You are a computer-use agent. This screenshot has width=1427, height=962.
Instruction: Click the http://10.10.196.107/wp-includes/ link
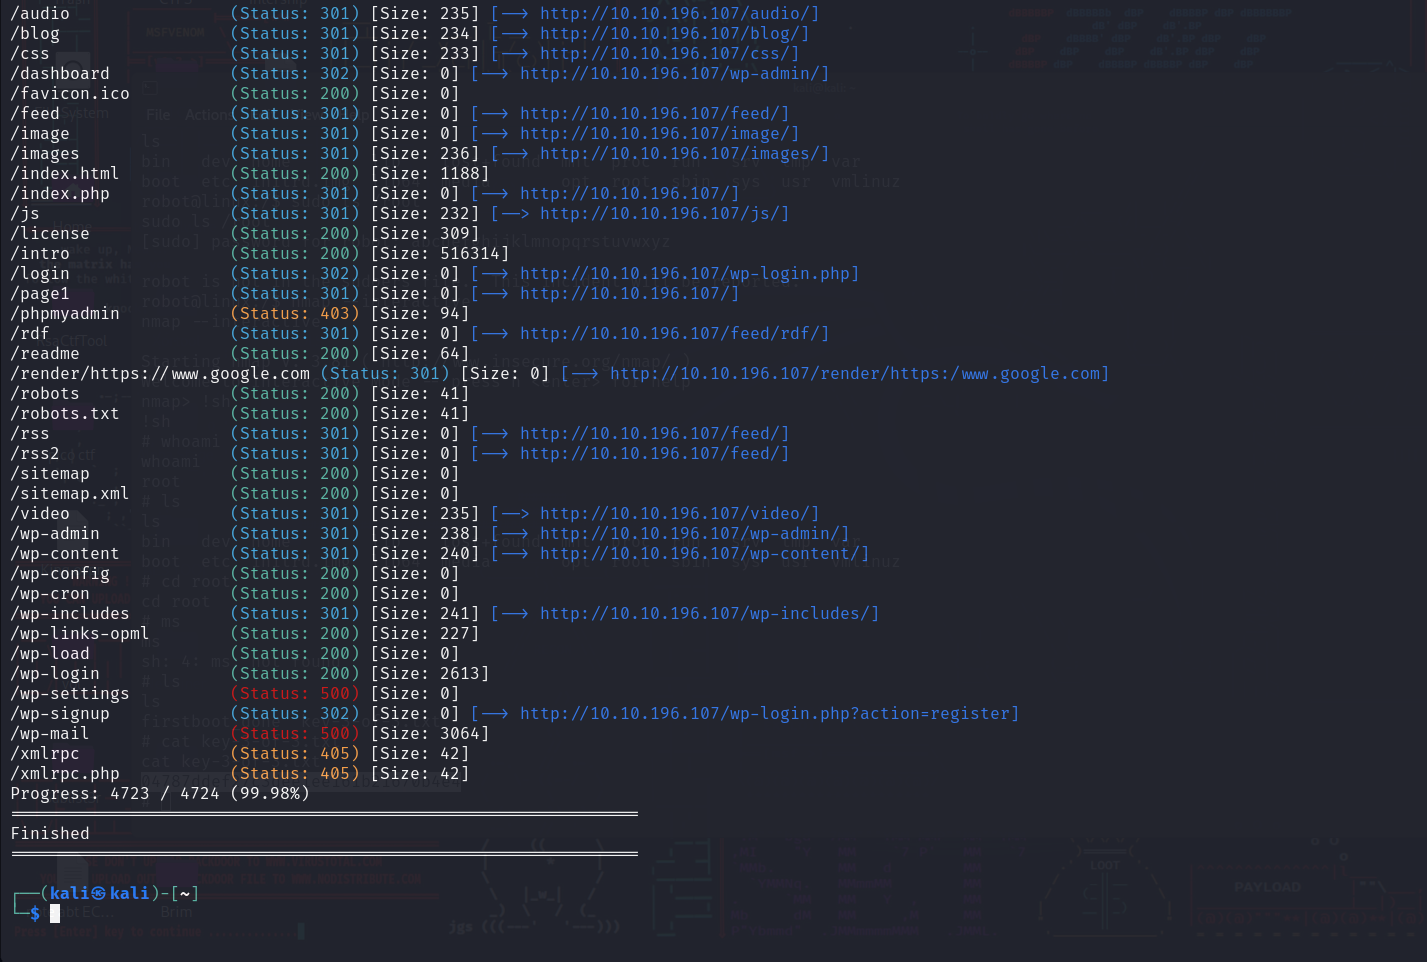(x=705, y=613)
